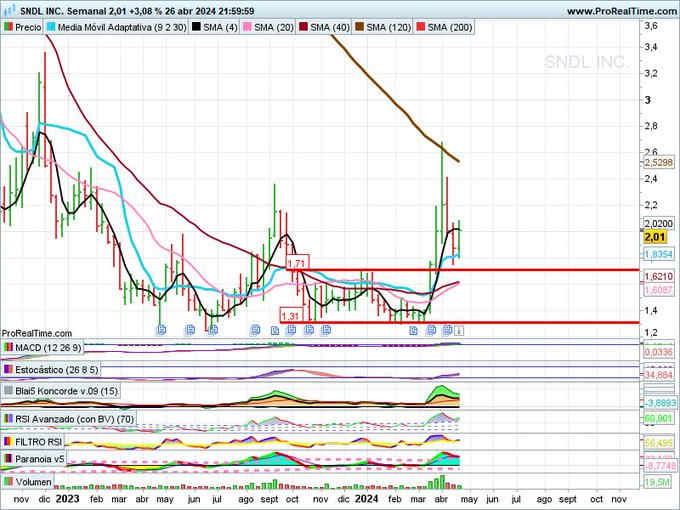Click the Volumen indicator icon

8,481
